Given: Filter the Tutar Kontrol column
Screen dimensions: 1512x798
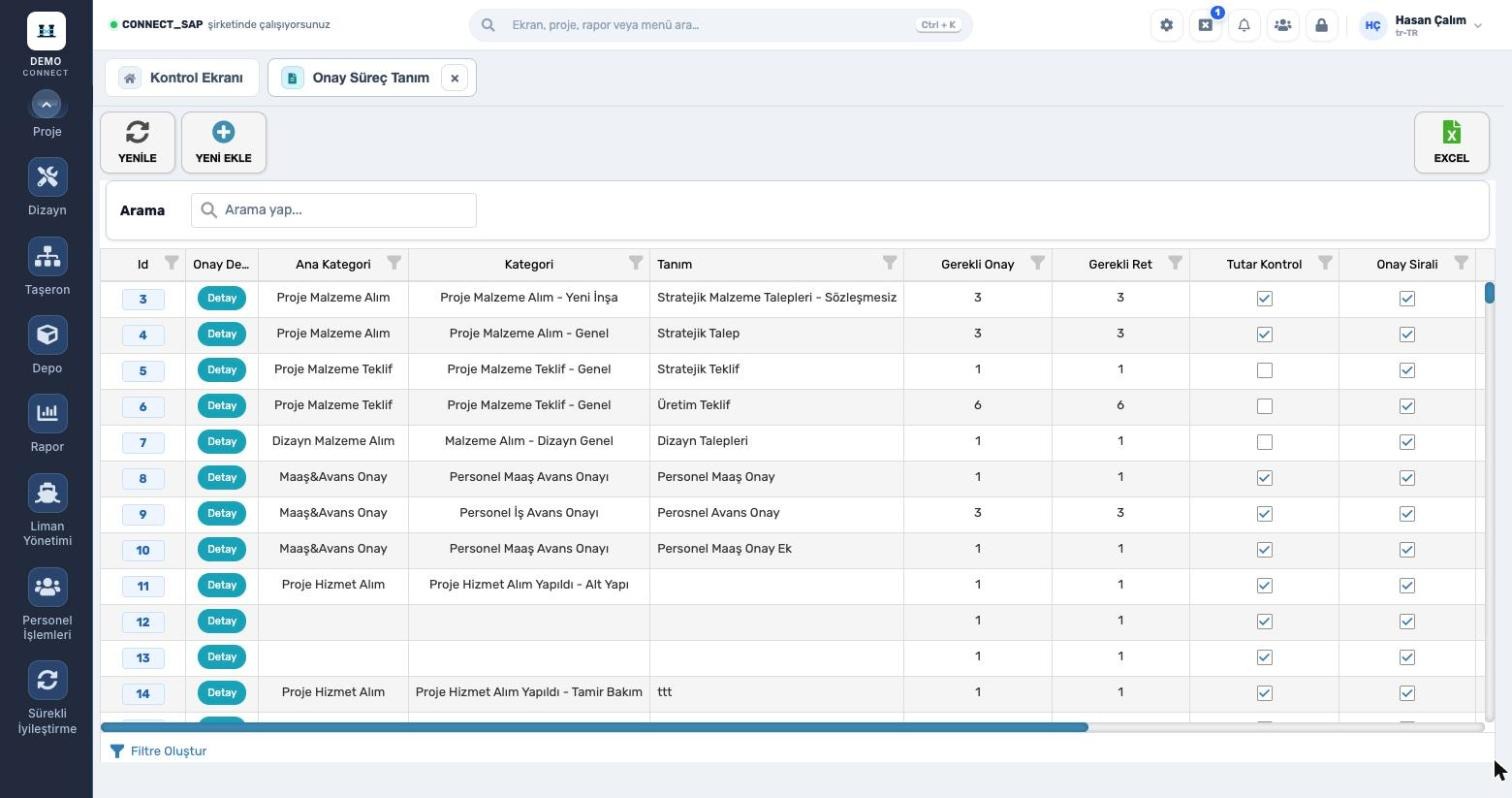Looking at the screenshot, I should (1325, 263).
